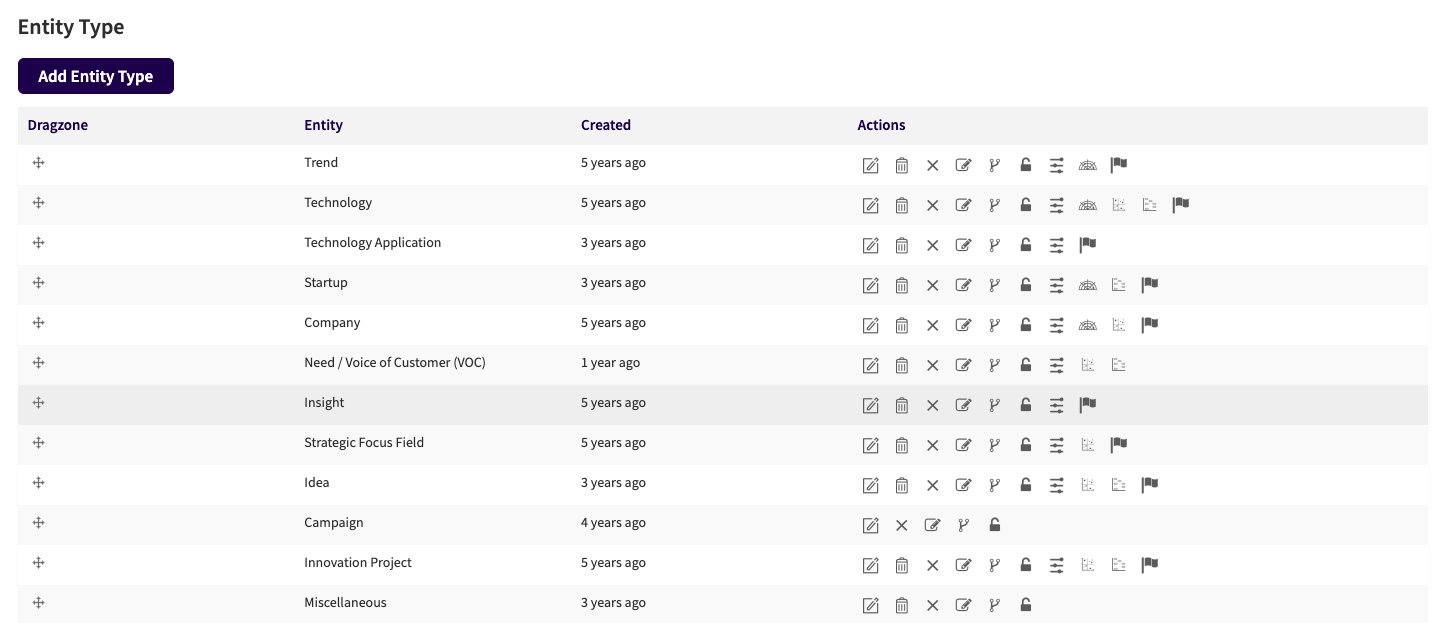Delete the Miscellaneous entity type
1440x623 pixels.
pos(902,605)
